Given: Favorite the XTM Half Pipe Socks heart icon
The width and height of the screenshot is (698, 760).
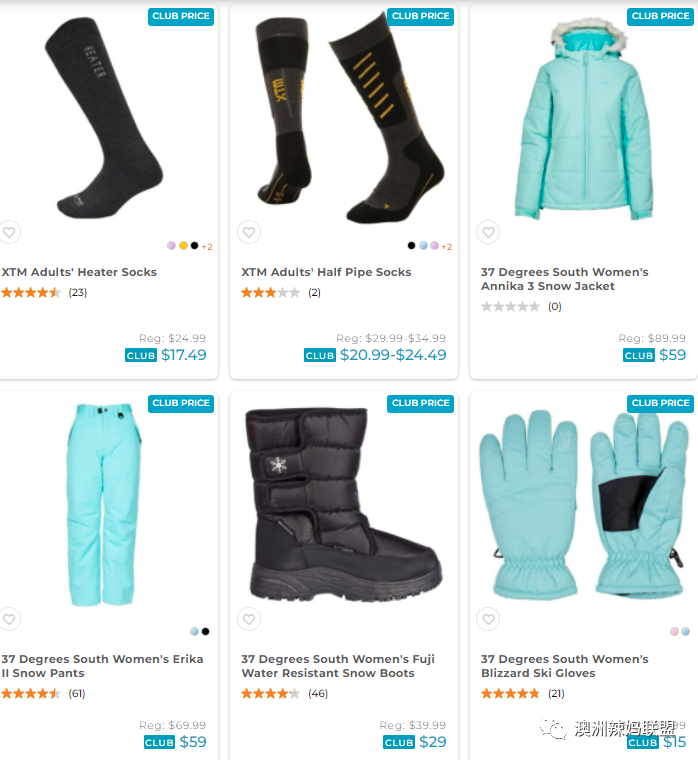Looking at the screenshot, I should pos(249,232).
